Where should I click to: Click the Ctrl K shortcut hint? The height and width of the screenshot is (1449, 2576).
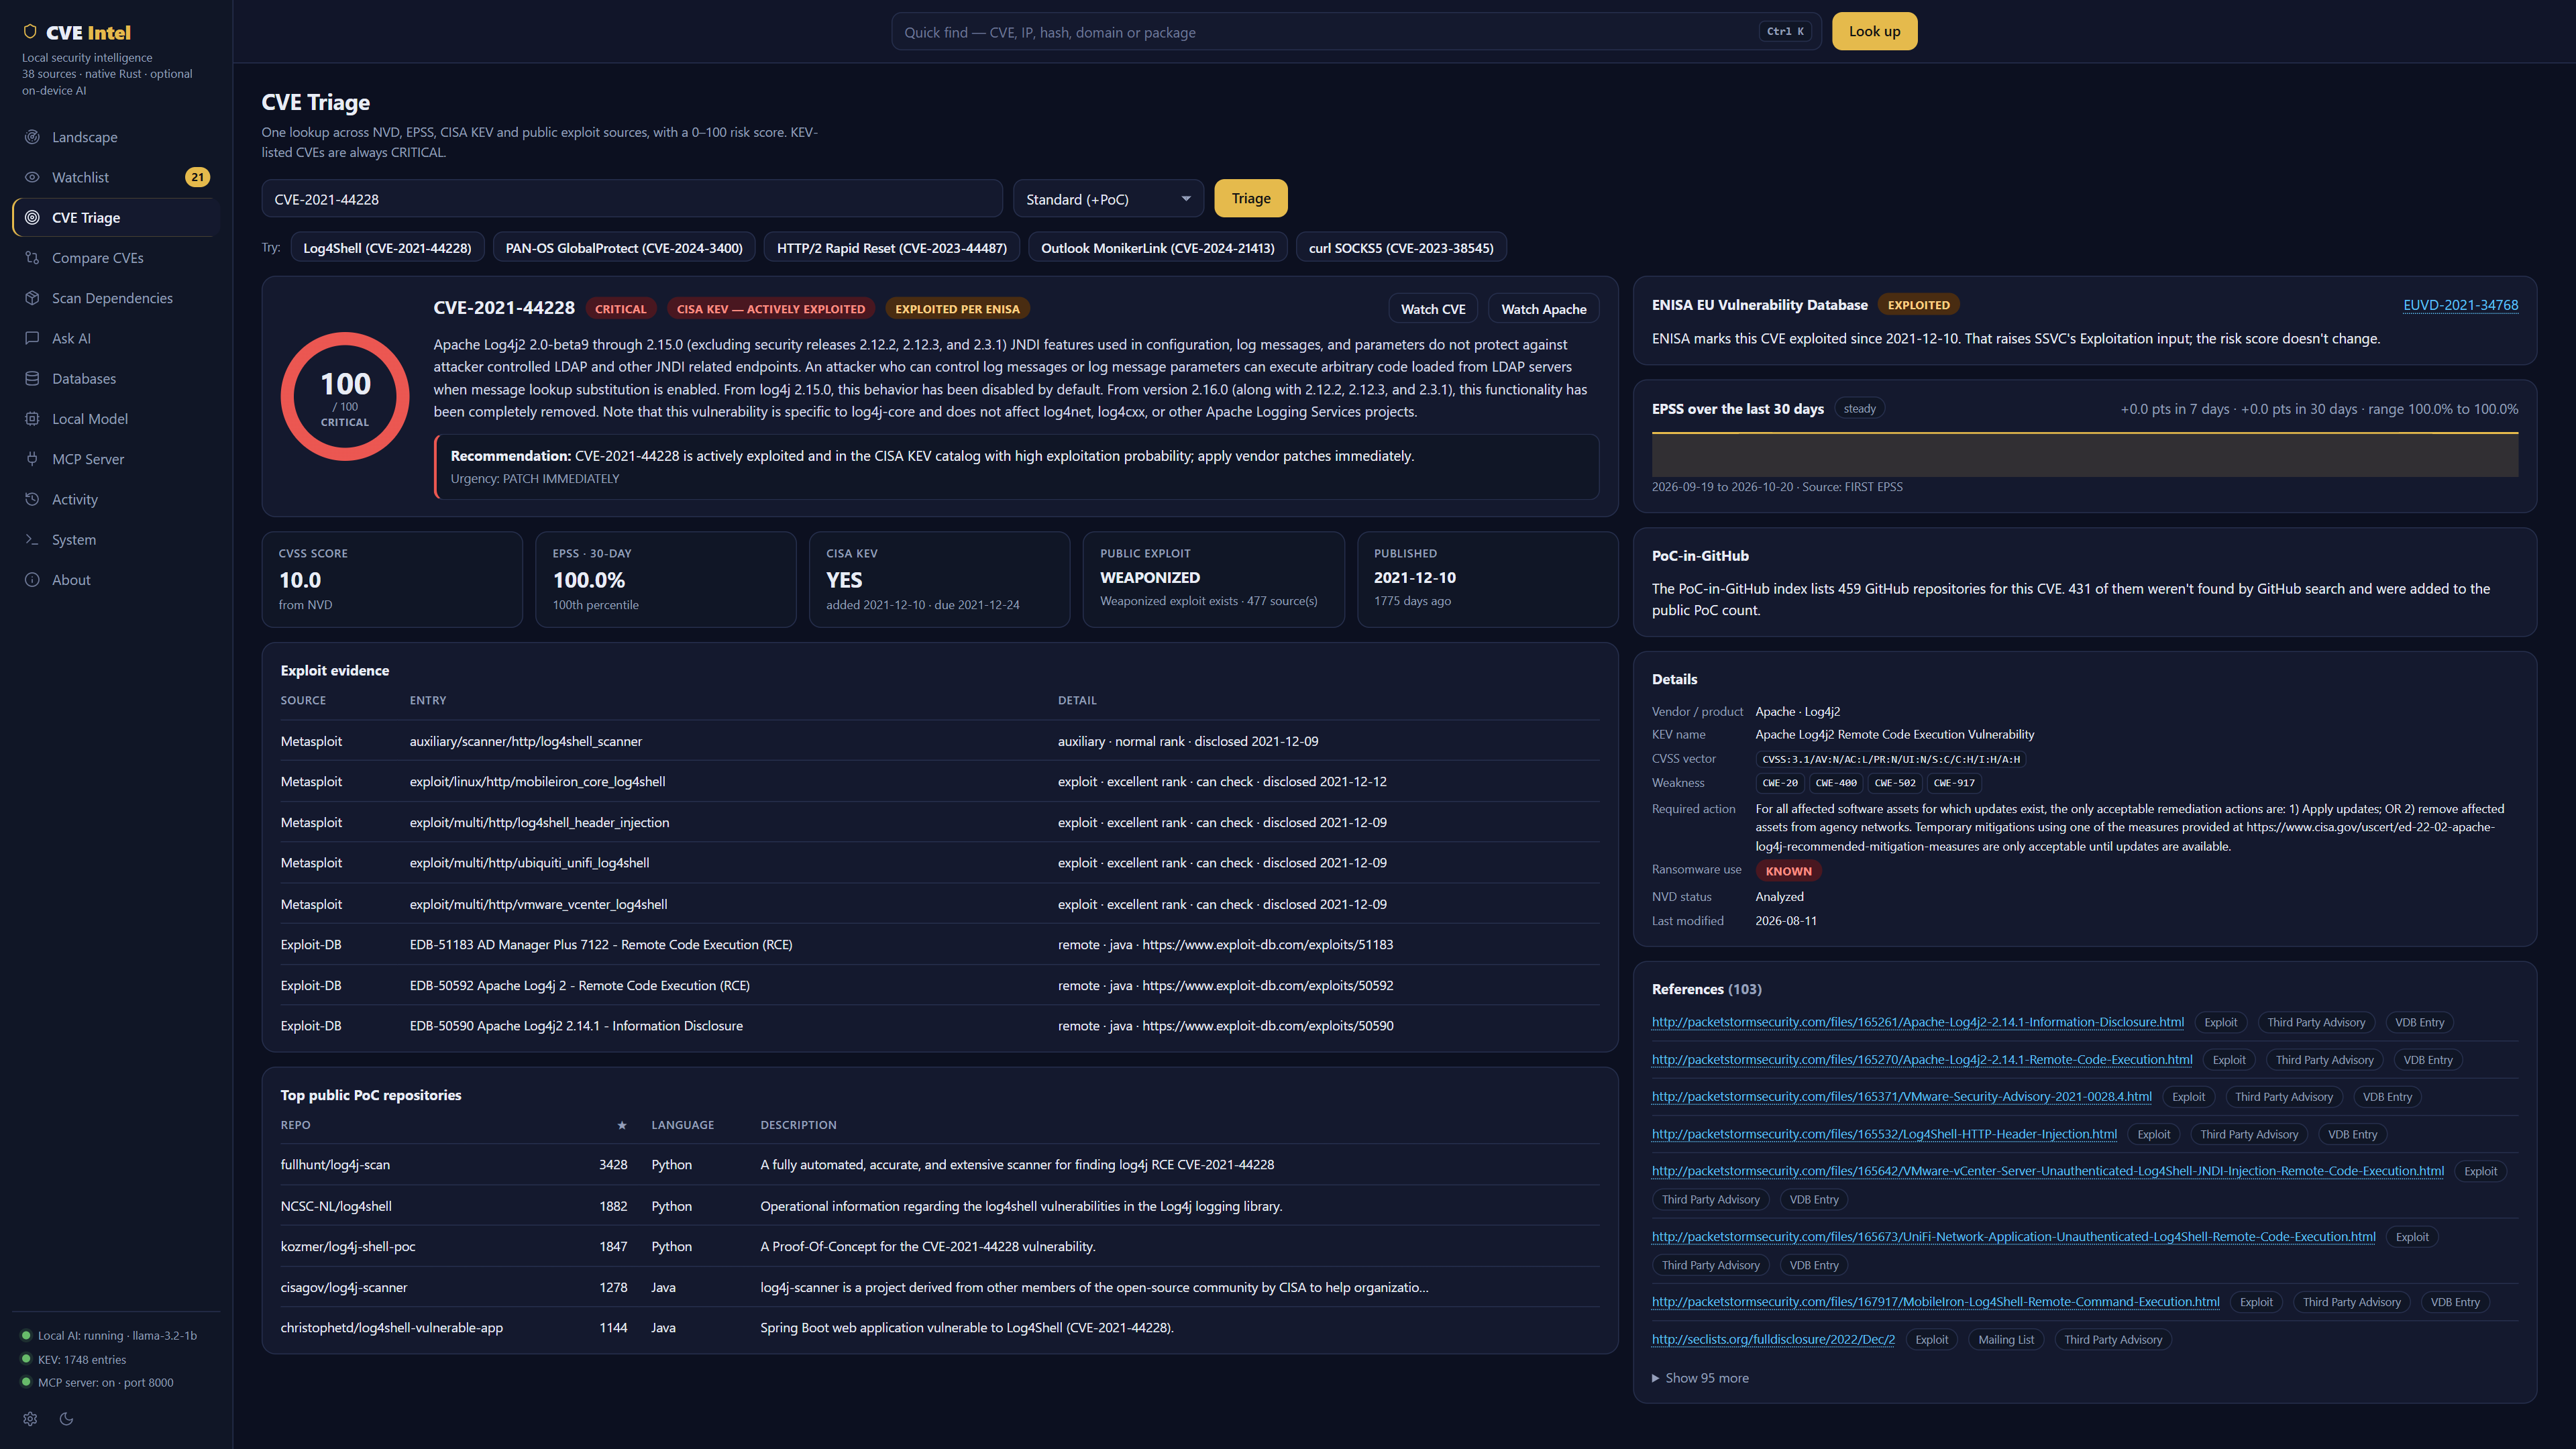[1785, 32]
